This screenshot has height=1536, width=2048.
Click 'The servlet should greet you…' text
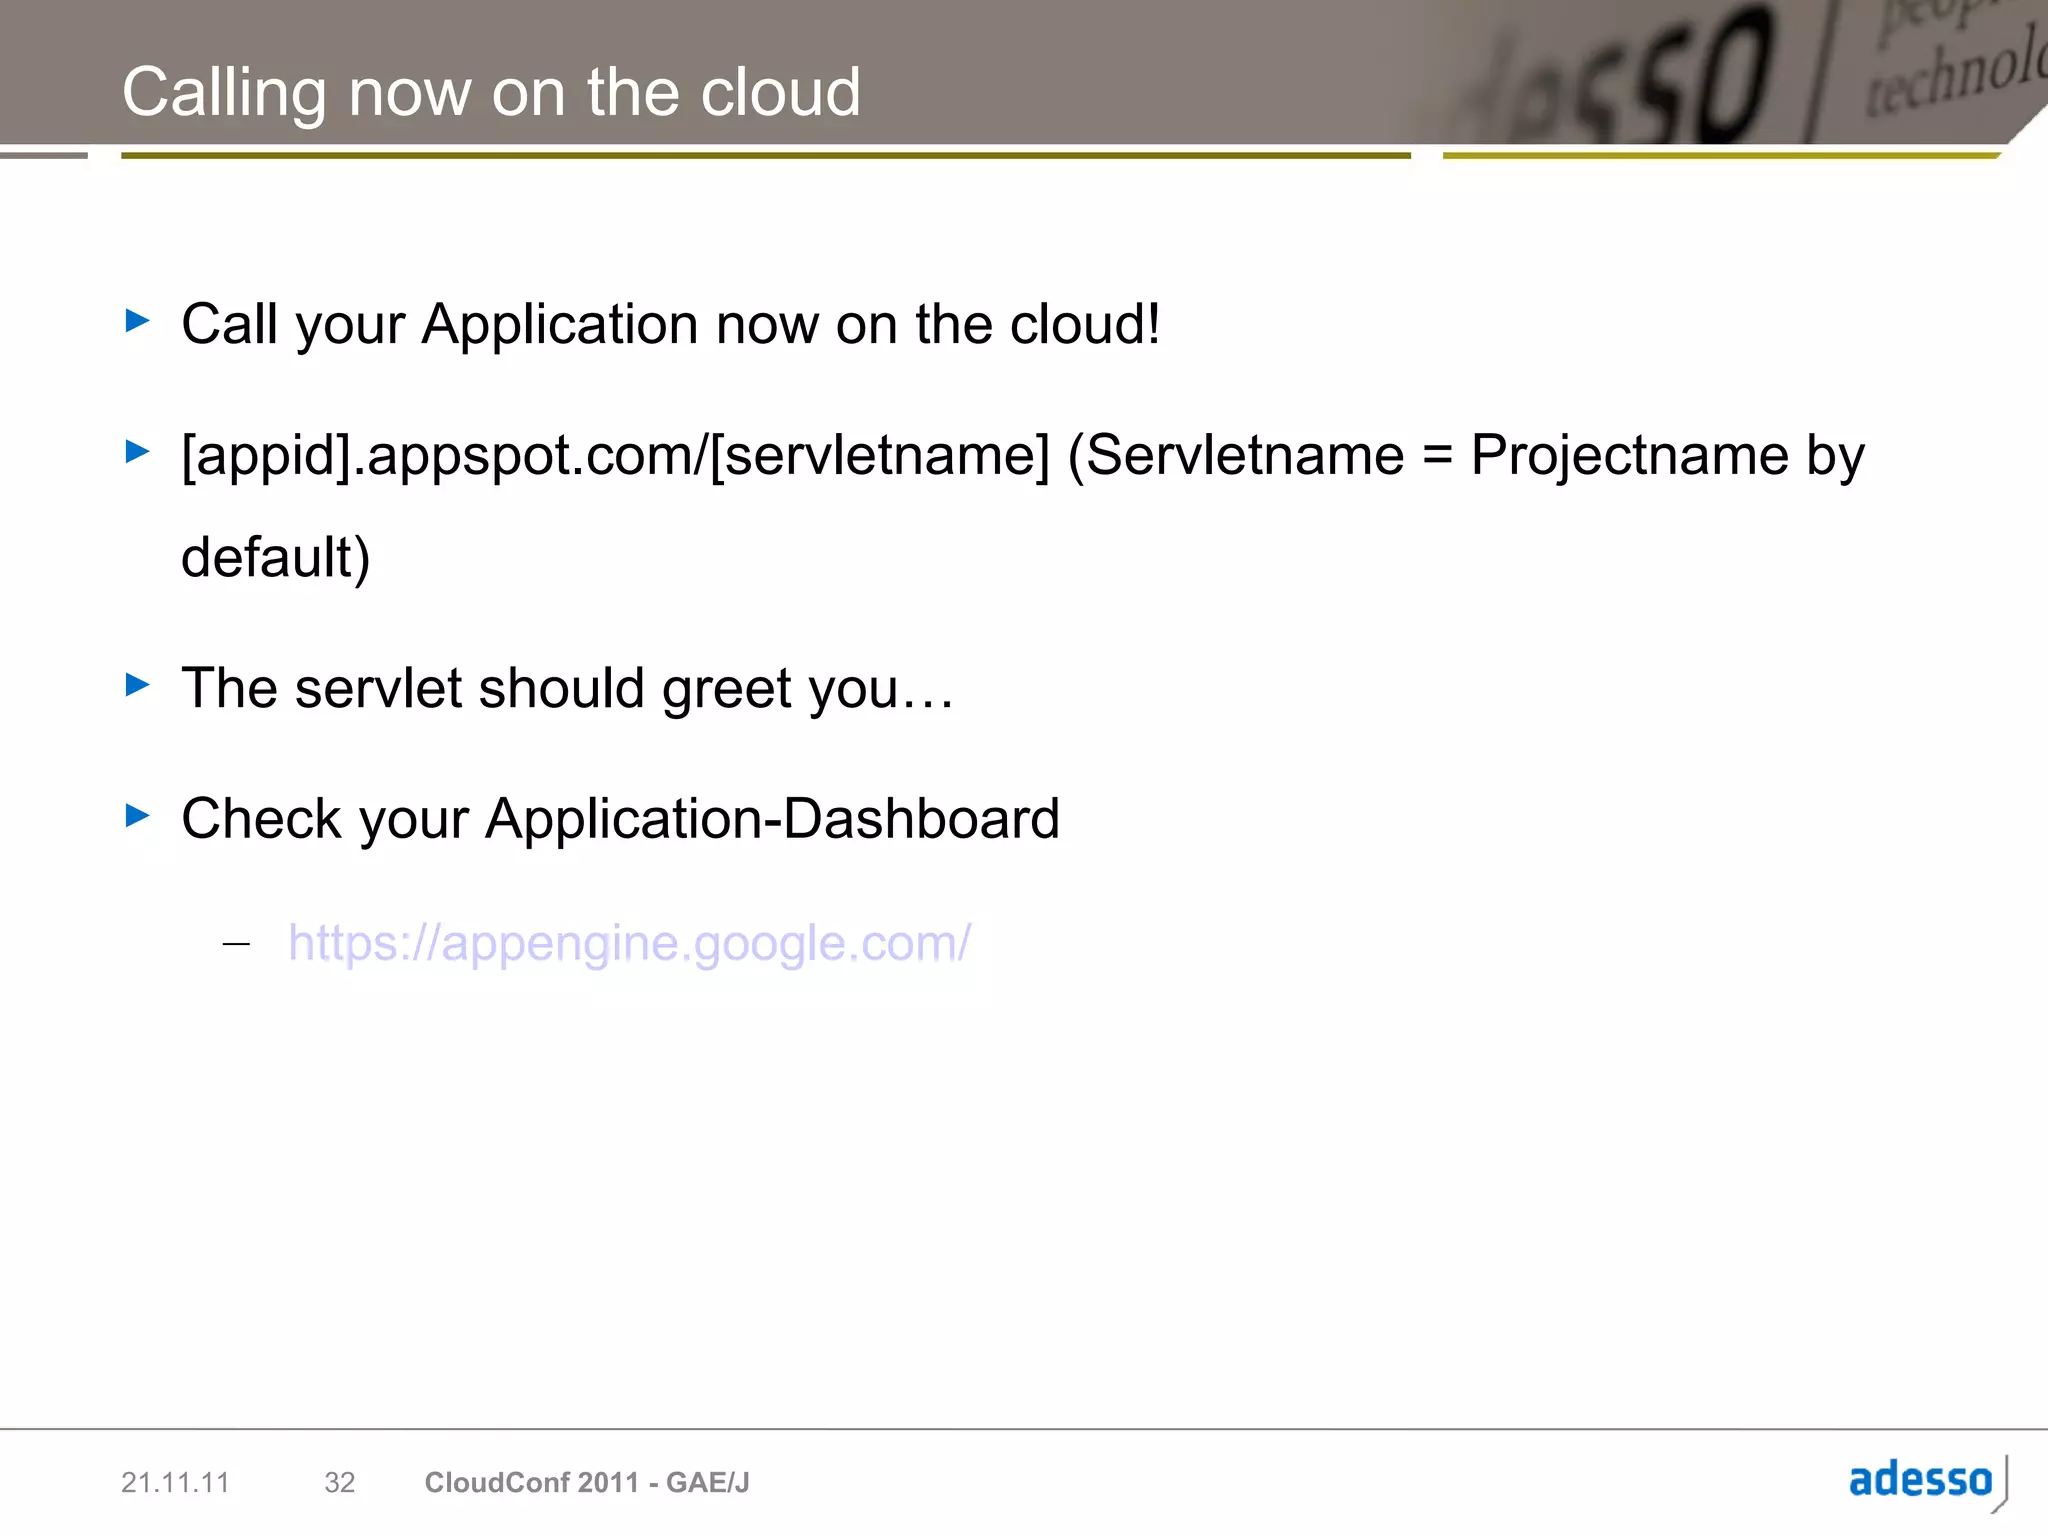click(x=567, y=688)
